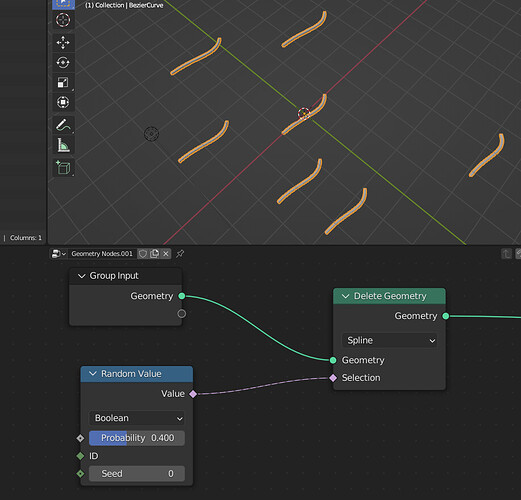Toggle fake user shield for node group

[x=143, y=254]
